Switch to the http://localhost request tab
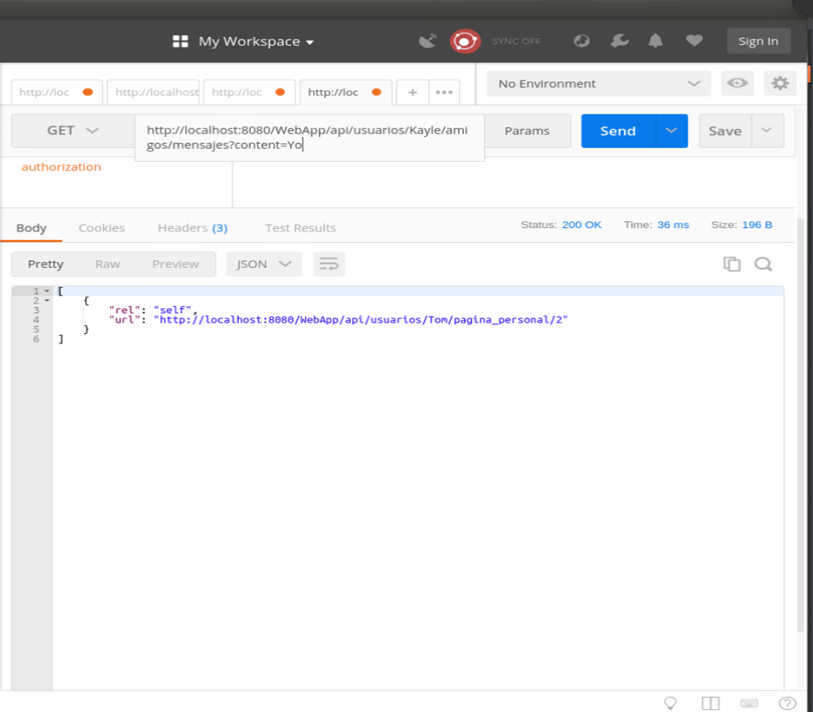 pyautogui.click(x=154, y=92)
